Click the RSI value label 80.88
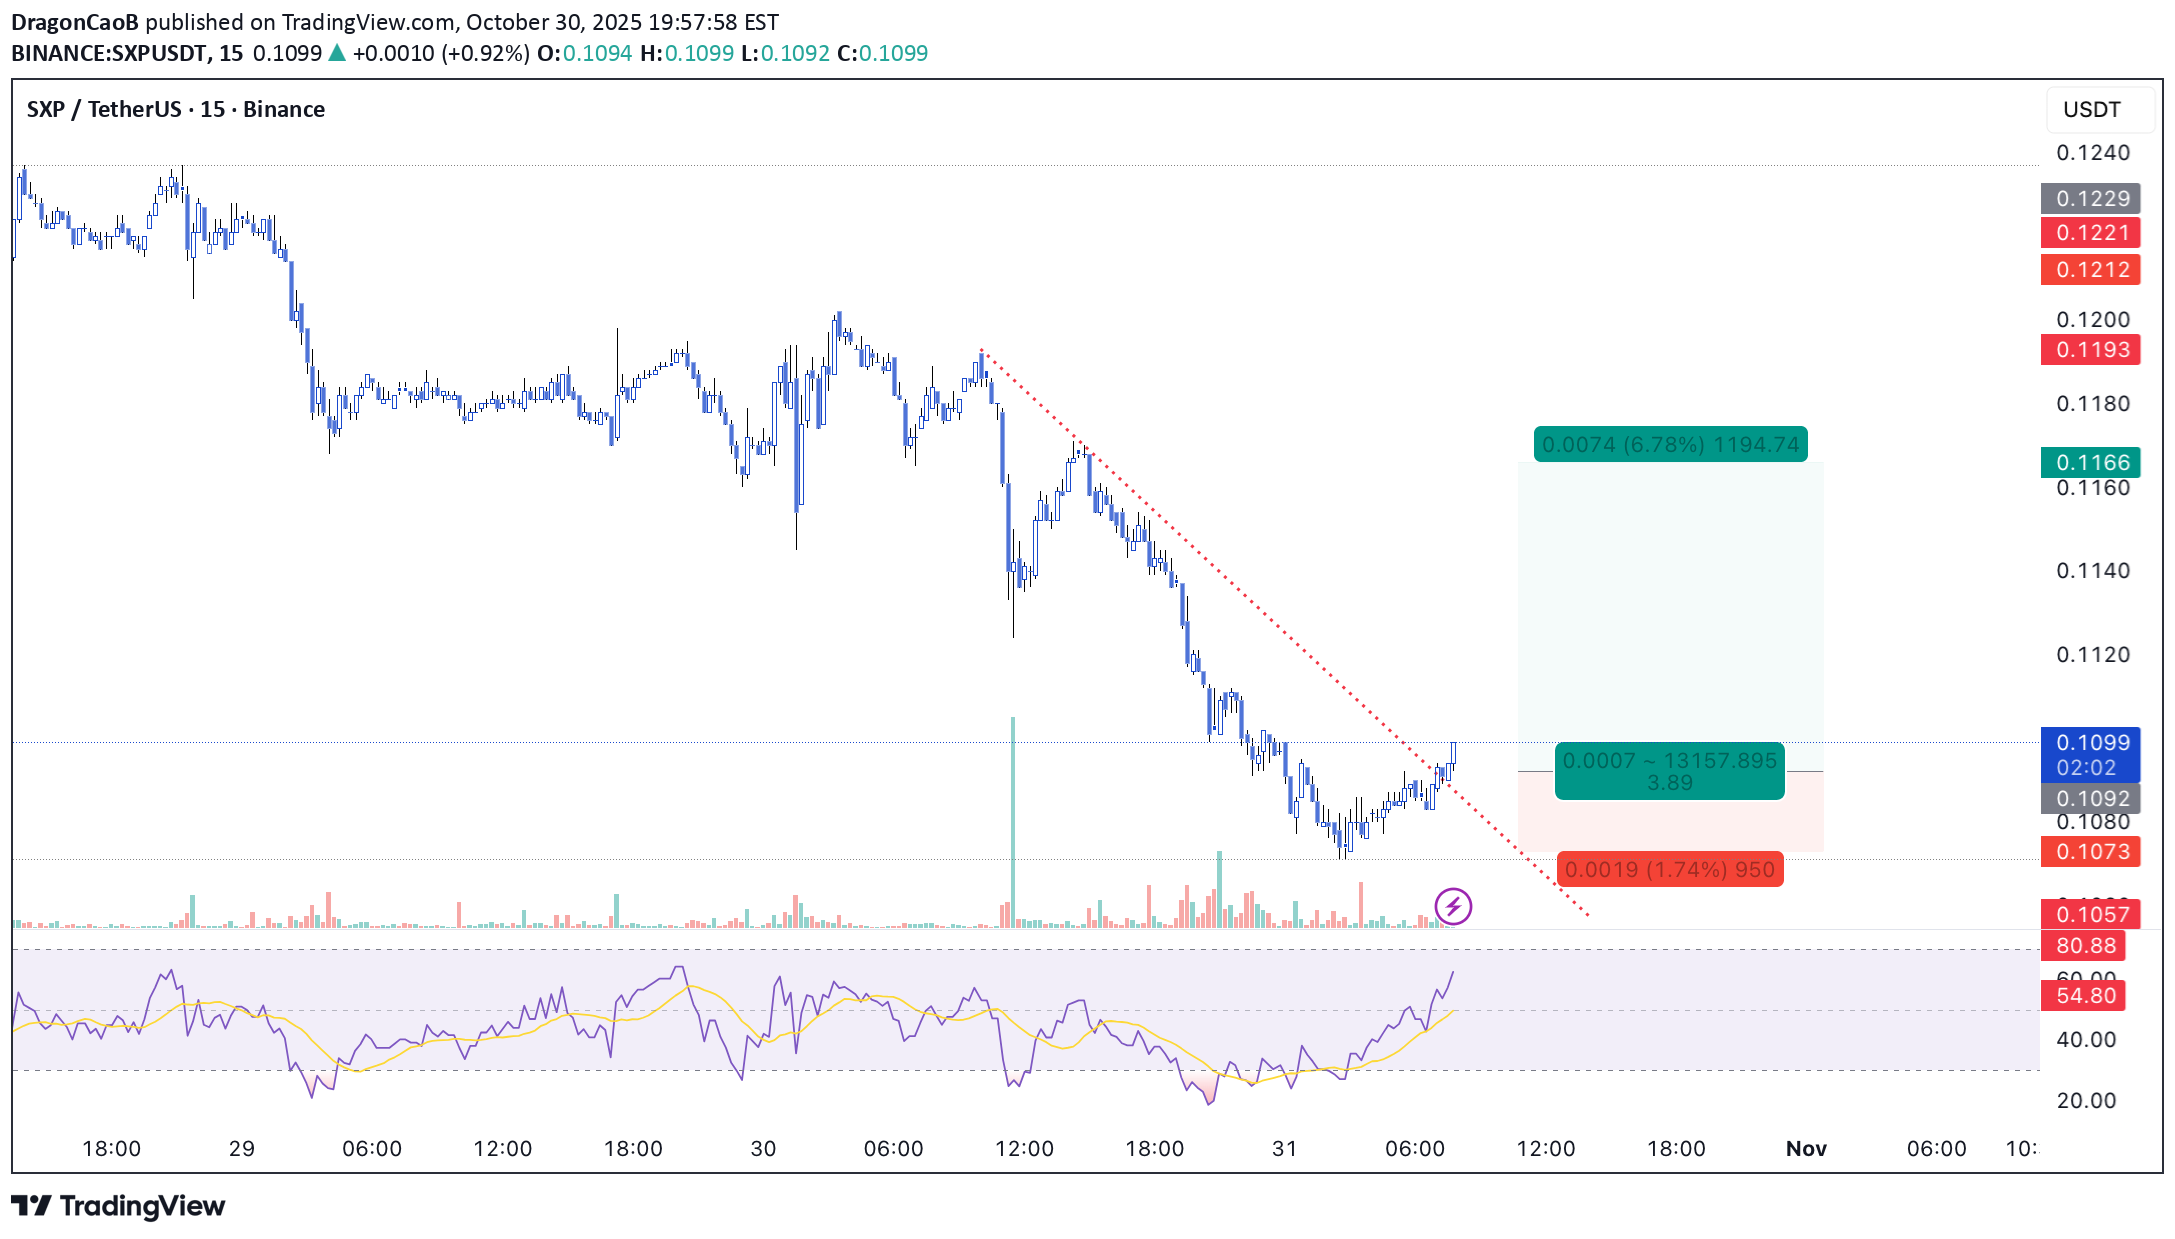Viewport: 2175px width, 1239px height. (2085, 946)
